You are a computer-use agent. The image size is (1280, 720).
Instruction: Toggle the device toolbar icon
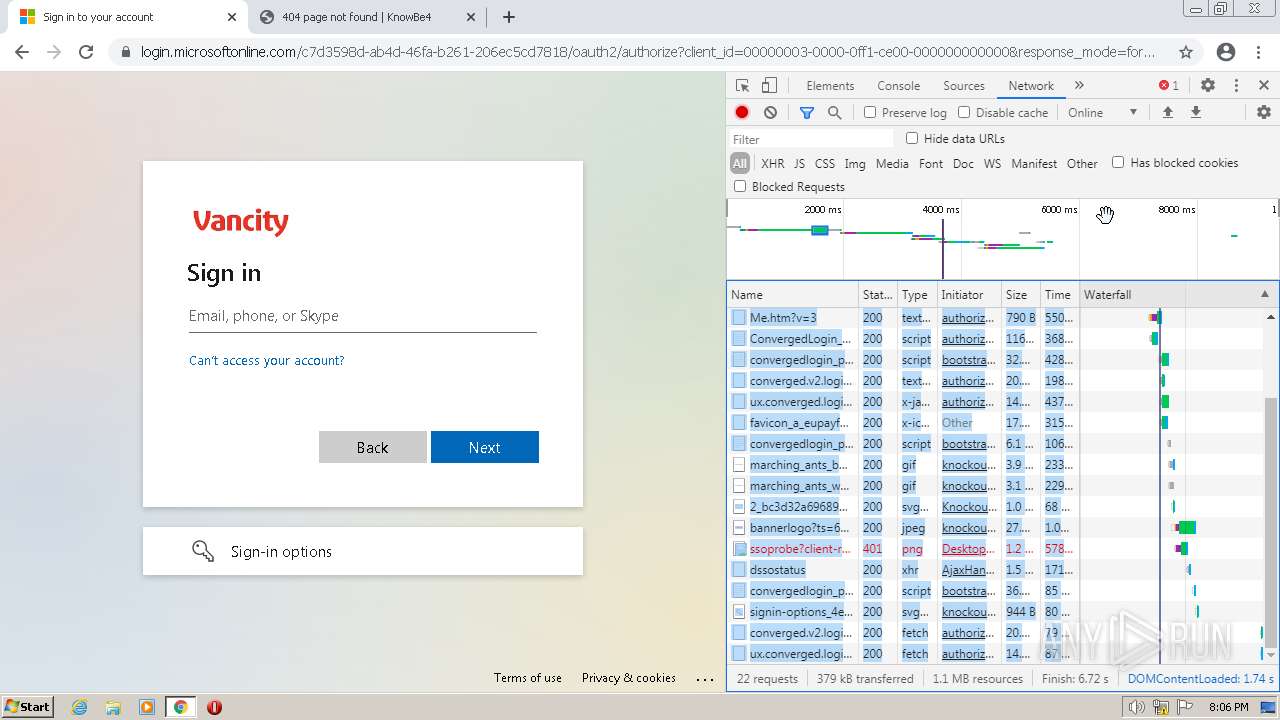769,86
